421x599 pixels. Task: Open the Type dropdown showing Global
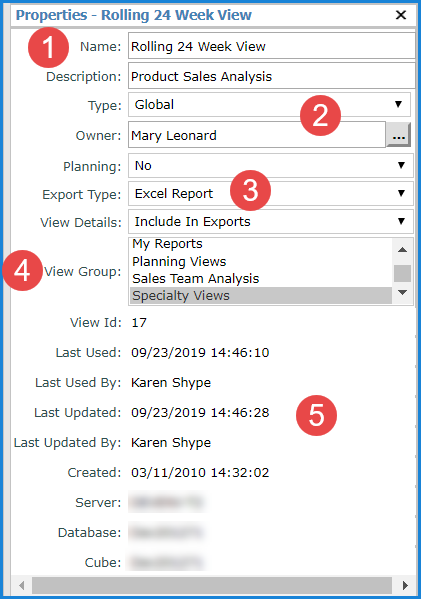pyautogui.click(x=269, y=104)
